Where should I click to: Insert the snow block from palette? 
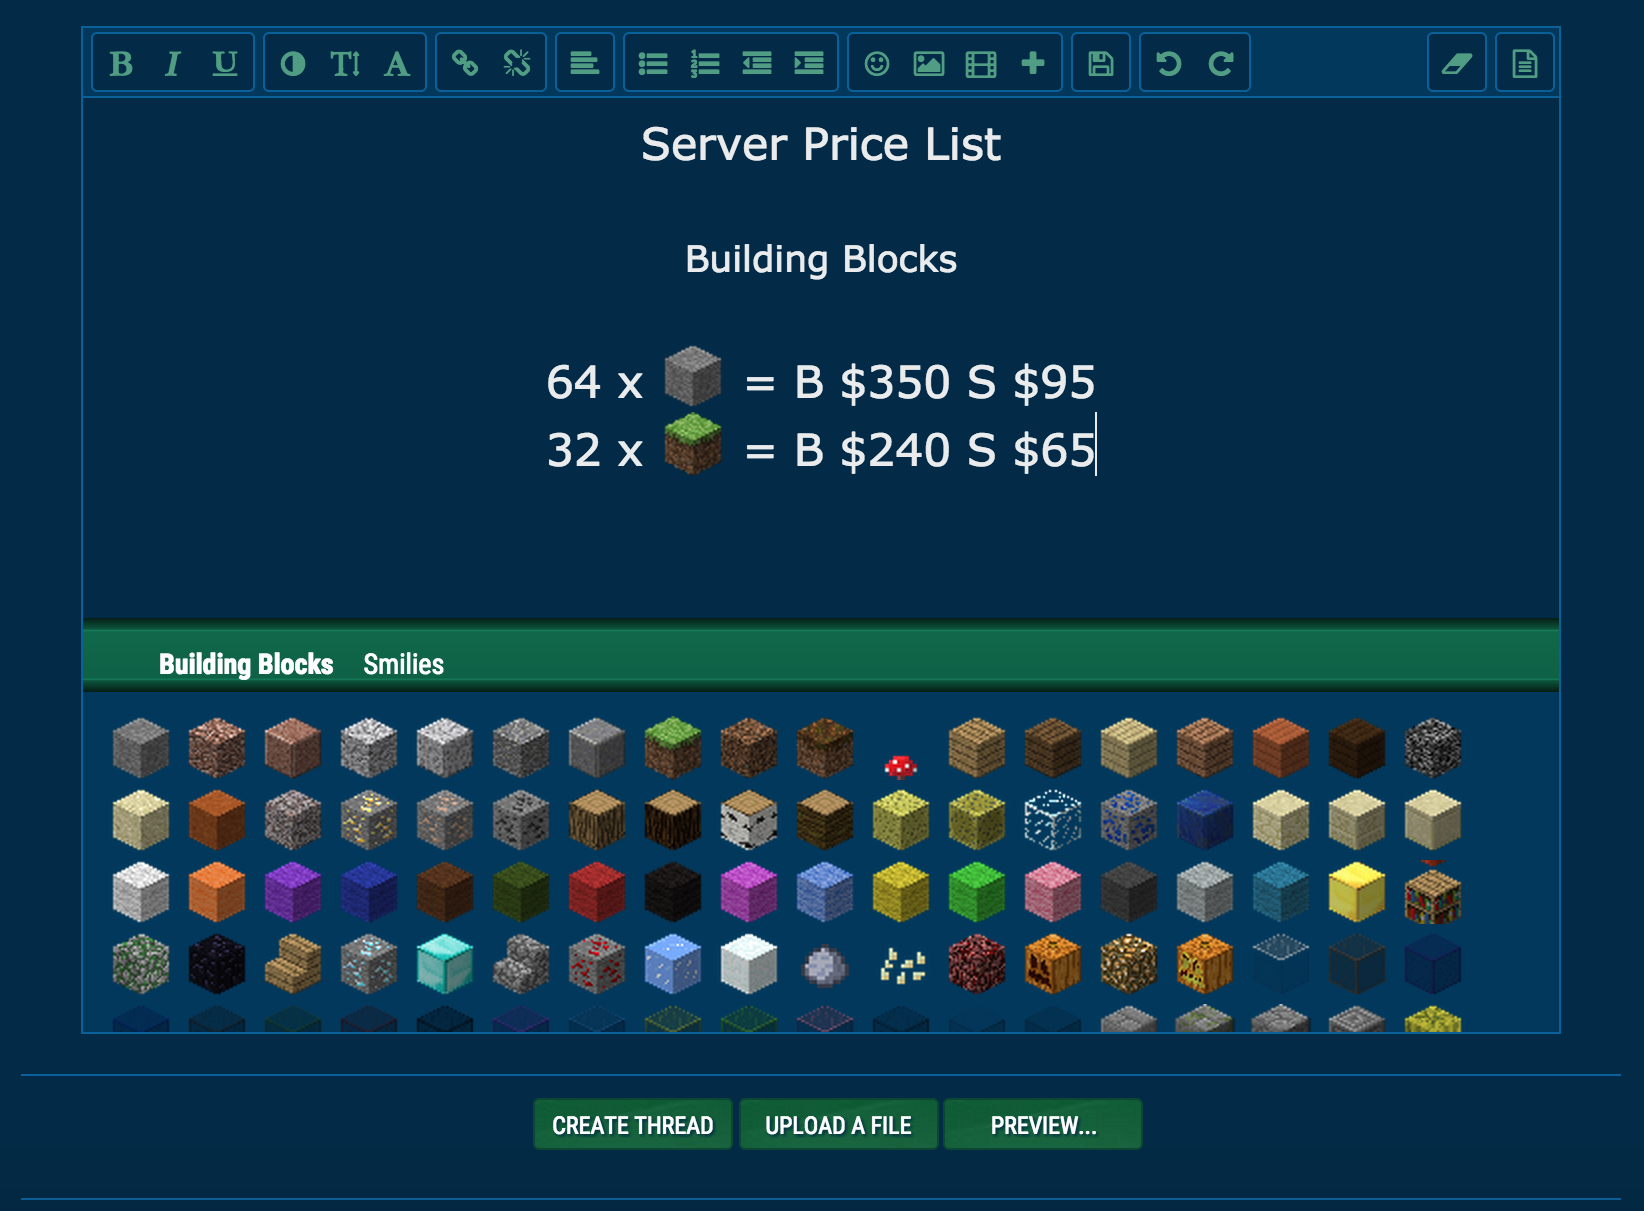749,963
